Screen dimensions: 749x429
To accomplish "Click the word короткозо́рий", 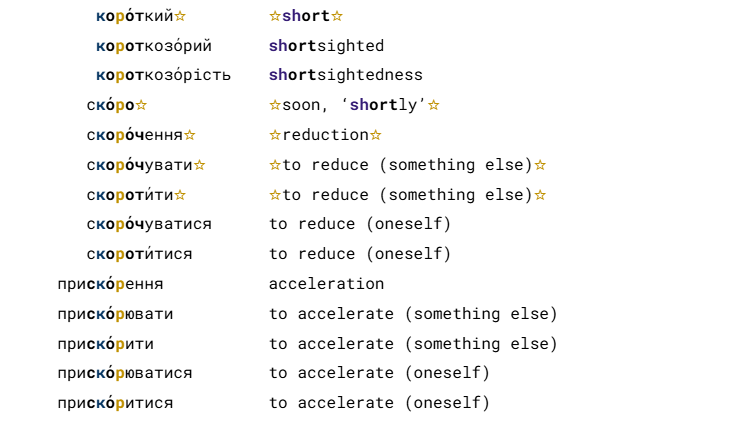I will (154, 46).
